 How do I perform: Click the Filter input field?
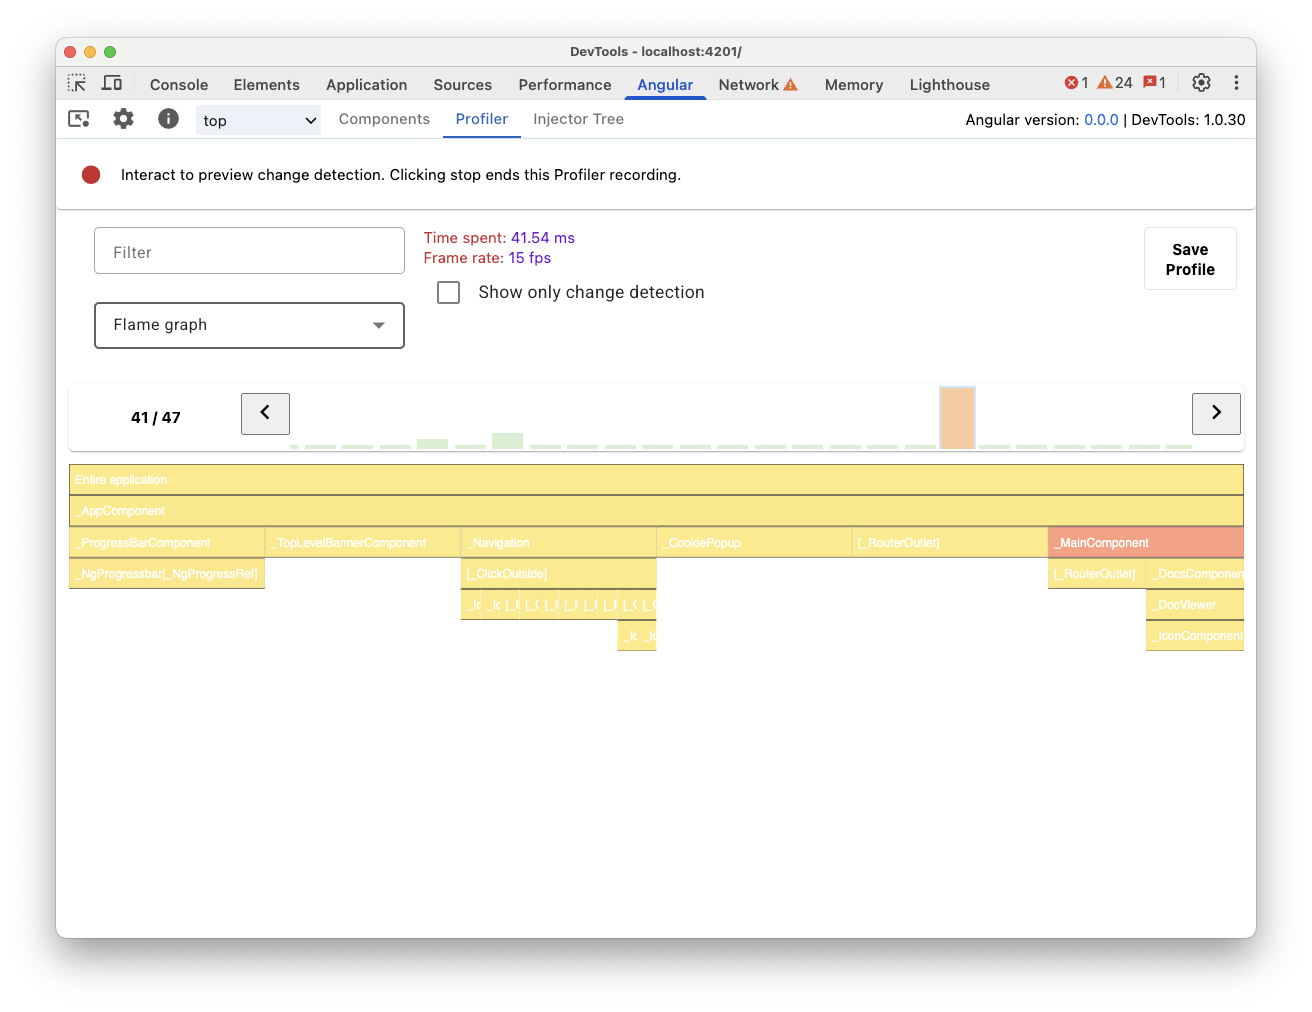[249, 250]
